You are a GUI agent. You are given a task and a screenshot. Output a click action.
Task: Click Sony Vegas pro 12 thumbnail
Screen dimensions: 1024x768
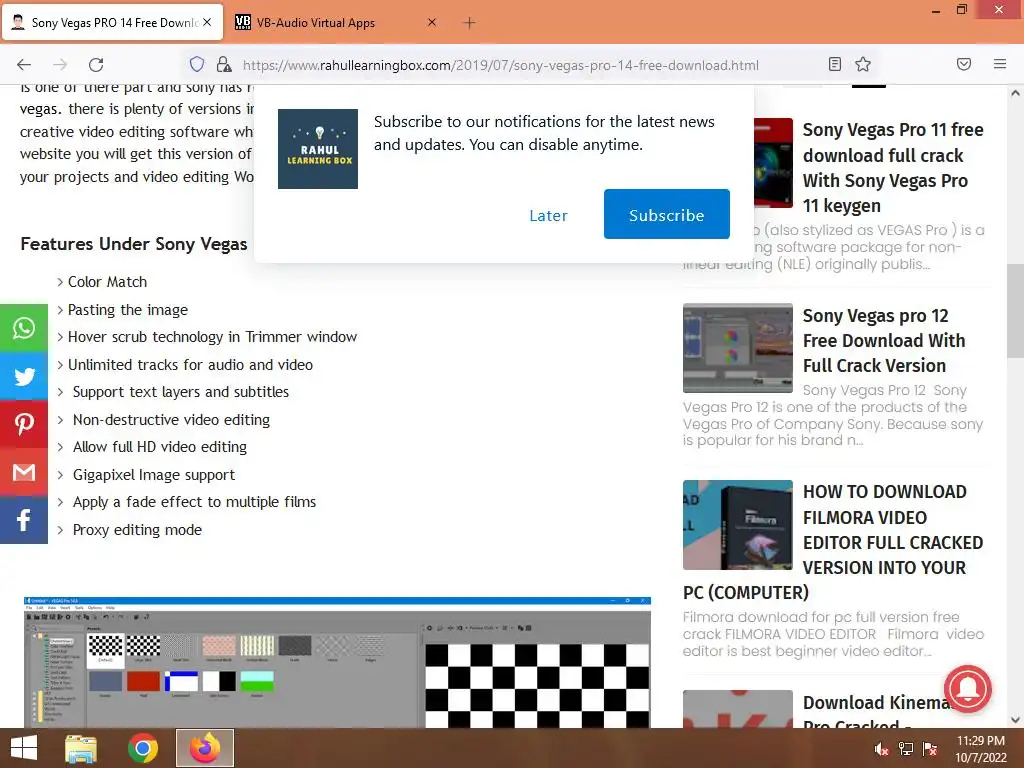point(738,348)
